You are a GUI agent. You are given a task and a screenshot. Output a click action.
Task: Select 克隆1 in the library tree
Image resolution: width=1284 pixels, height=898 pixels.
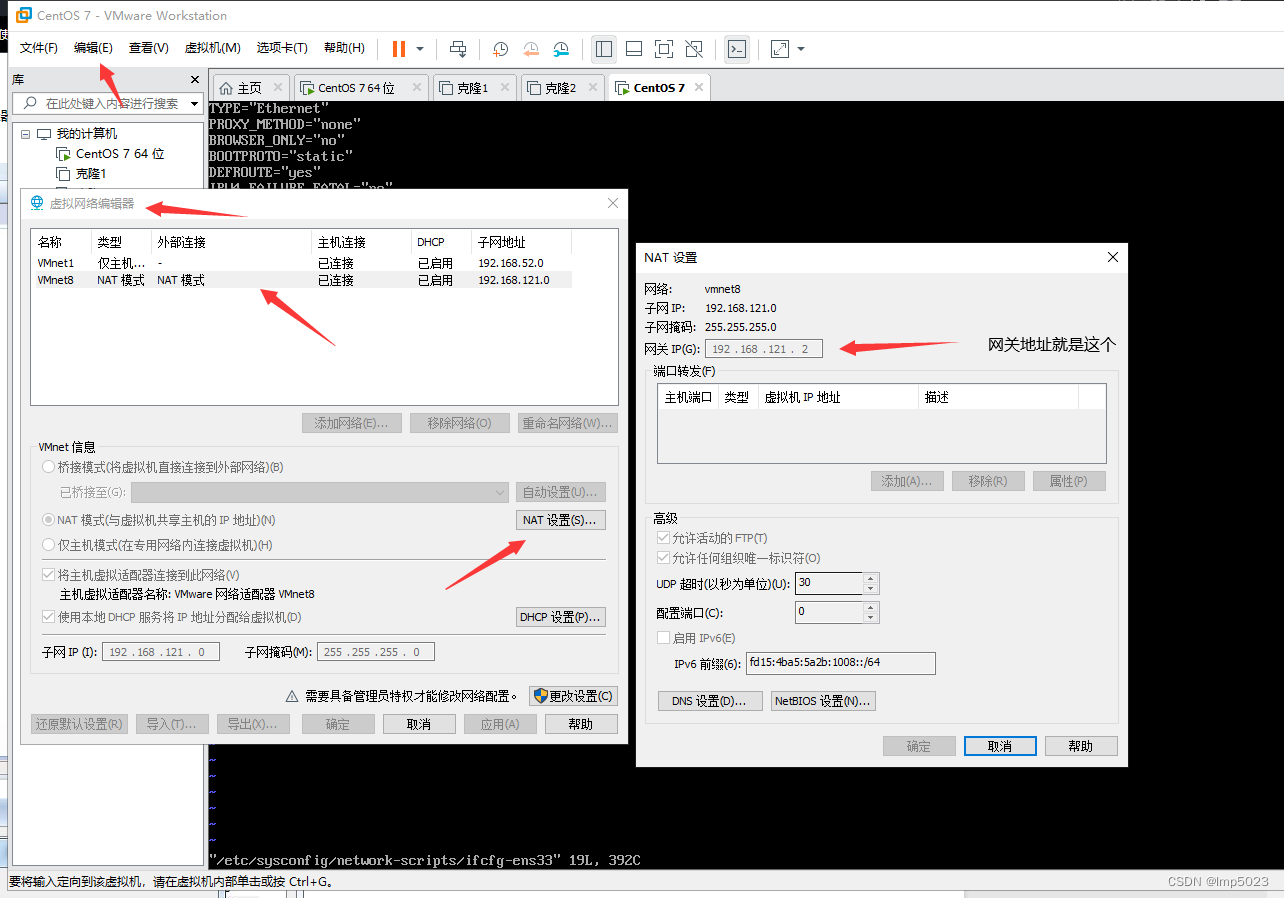91,174
